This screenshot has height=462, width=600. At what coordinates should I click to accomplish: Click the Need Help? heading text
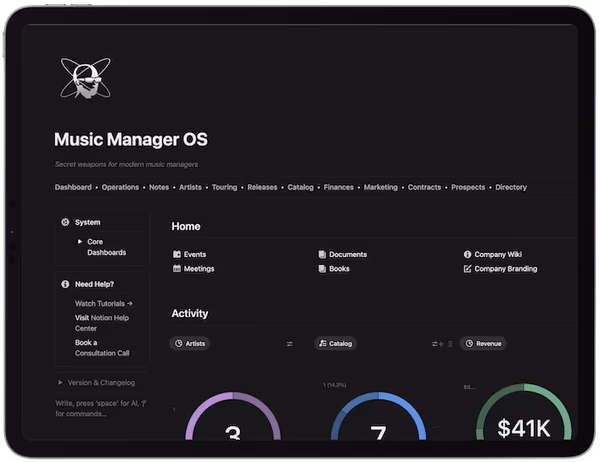point(95,284)
